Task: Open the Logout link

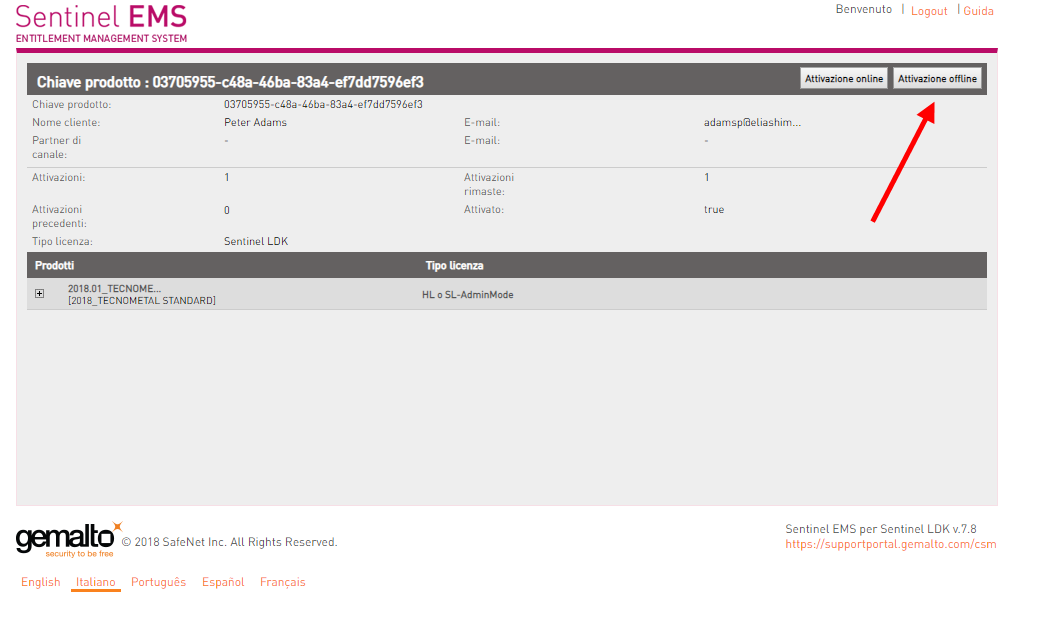Action: tap(929, 11)
